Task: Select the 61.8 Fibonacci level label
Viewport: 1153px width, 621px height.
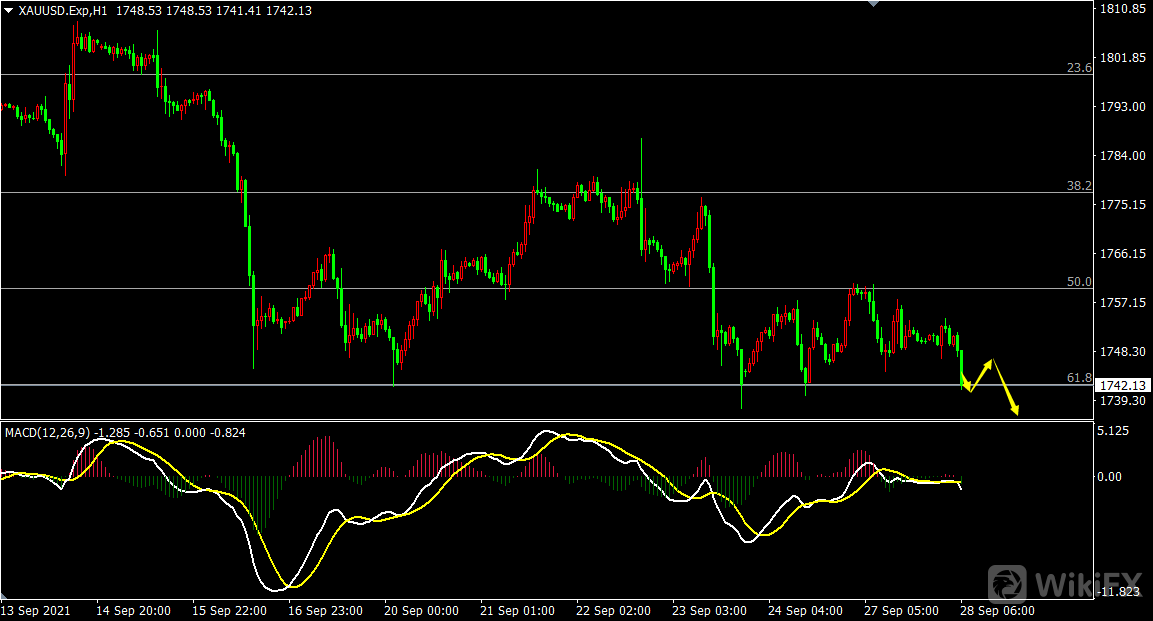Action: (x=1078, y=378)
